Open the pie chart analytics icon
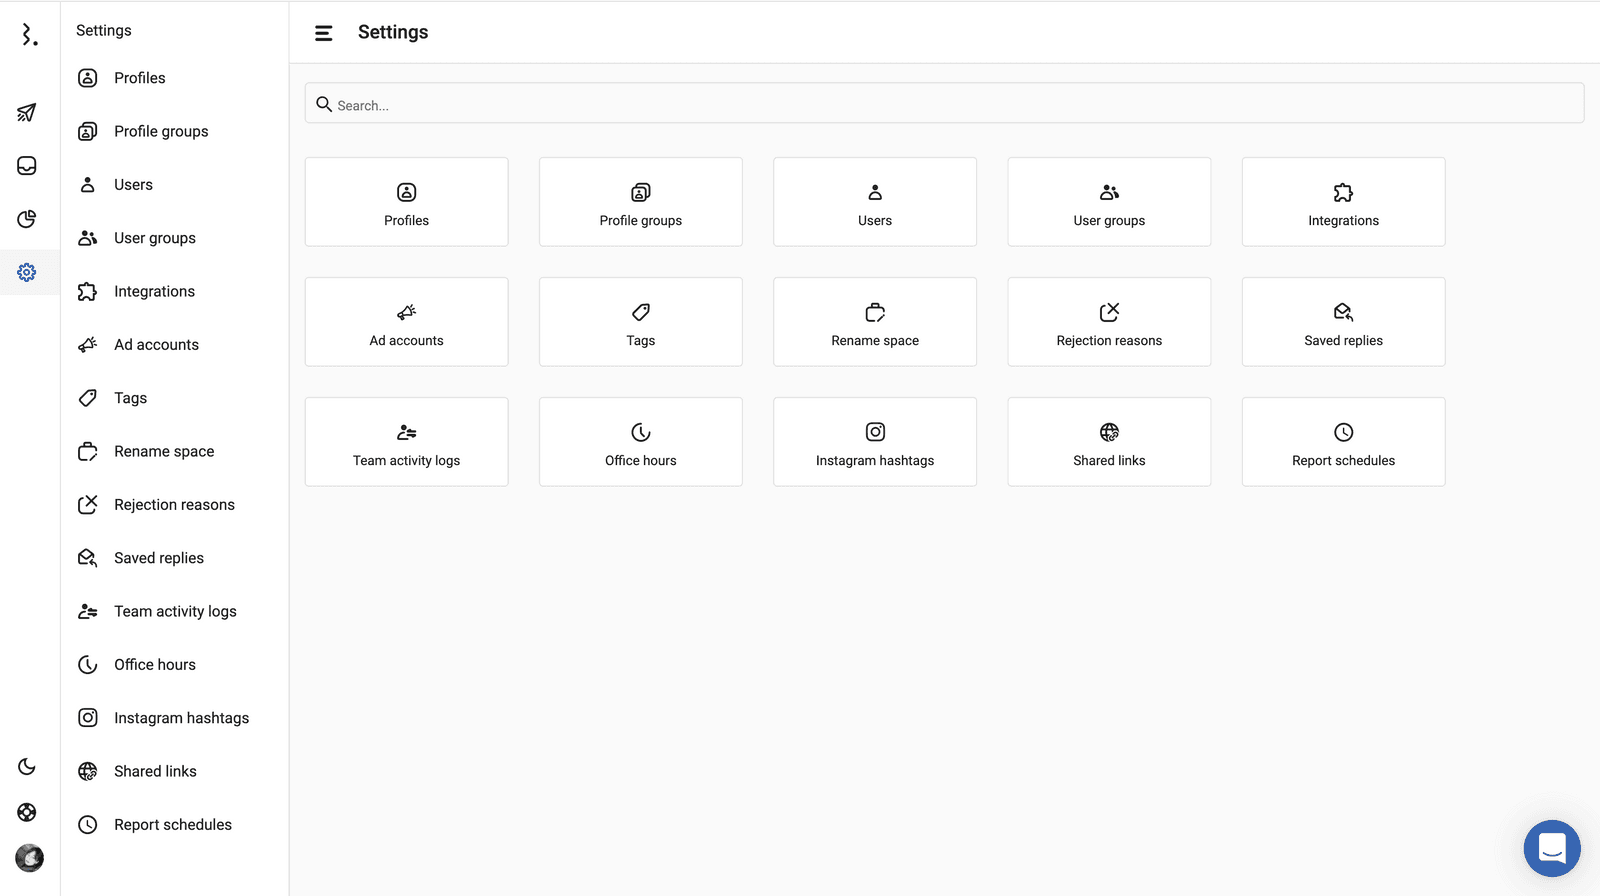The height and width of the screenshot is (896, 1600). point(27,219)
